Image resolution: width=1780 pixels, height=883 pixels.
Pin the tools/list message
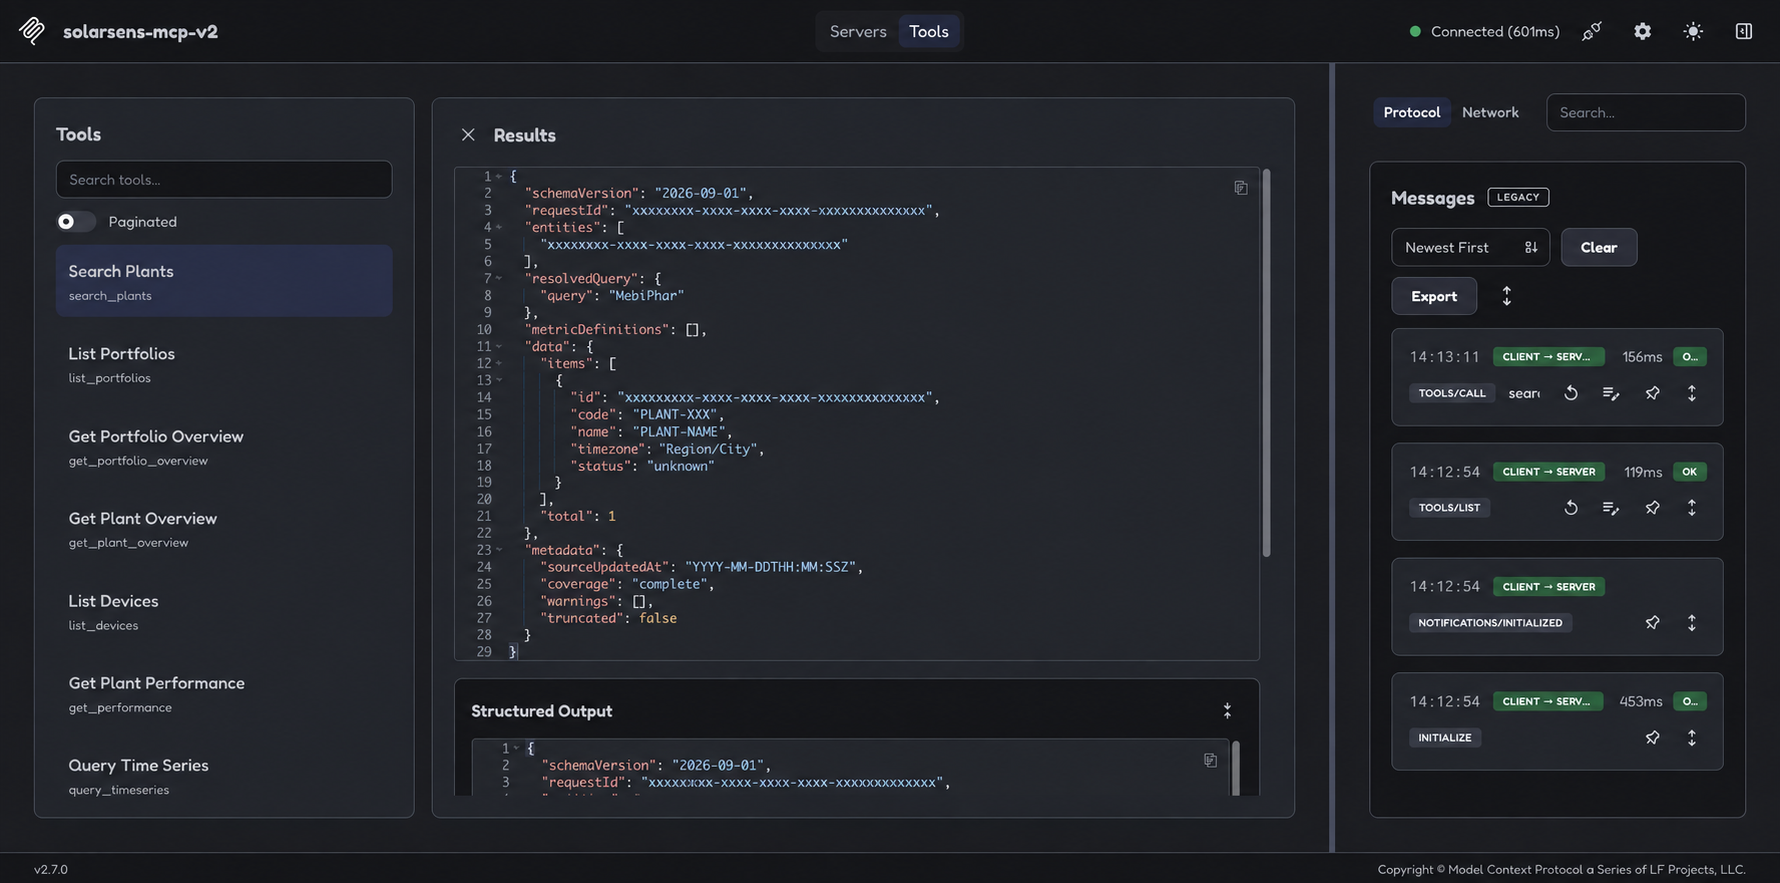click(x=1652, y=508)
